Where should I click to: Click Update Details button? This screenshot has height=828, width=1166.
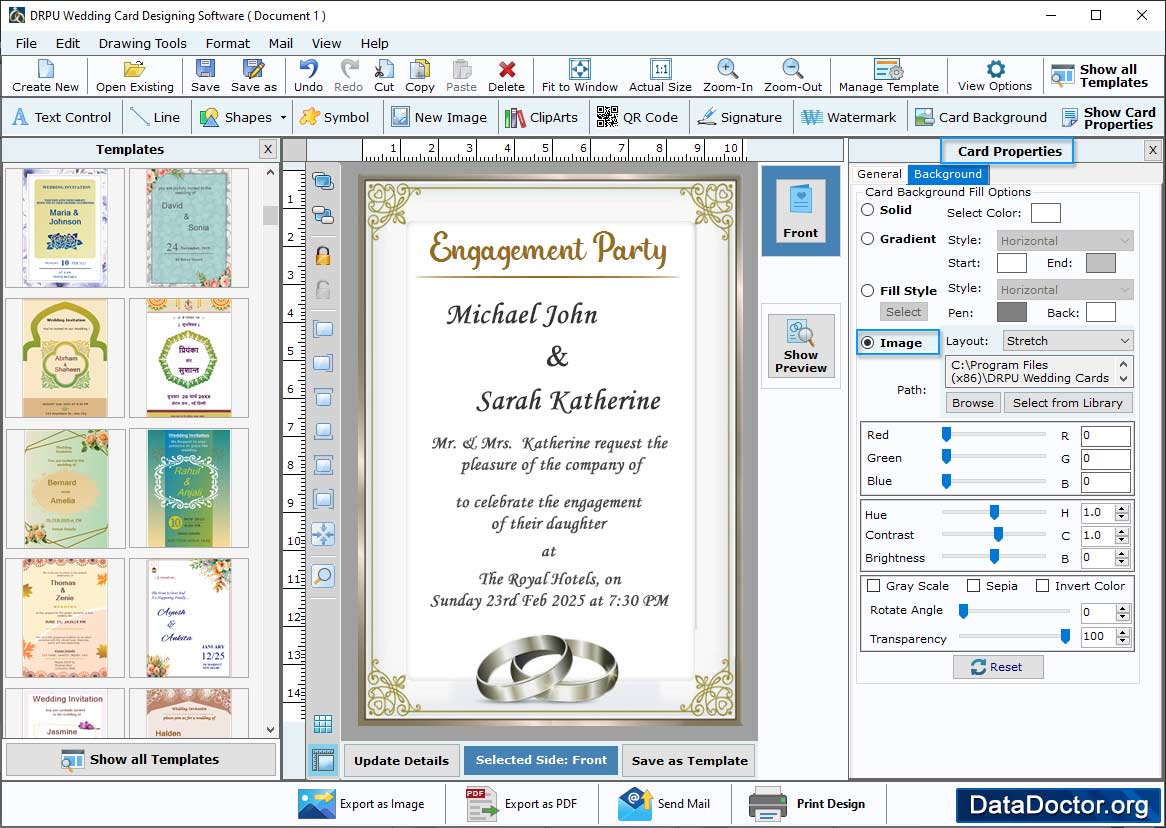(x=402, y=760)
